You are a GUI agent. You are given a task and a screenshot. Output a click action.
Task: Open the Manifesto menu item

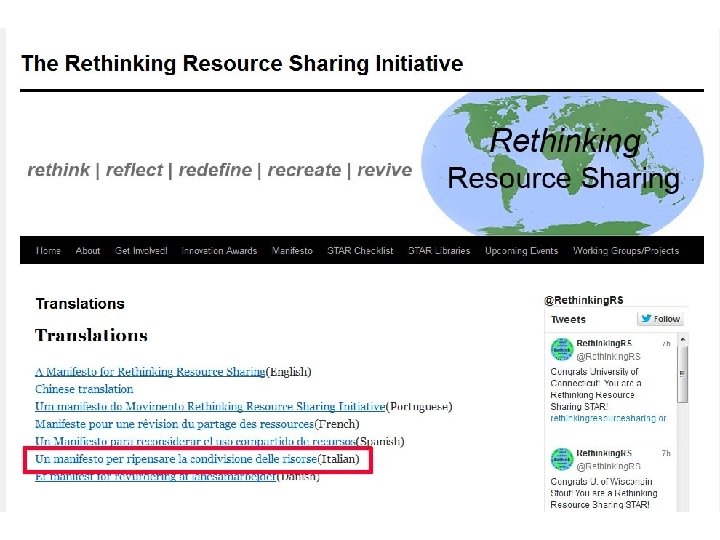click(292, 251)
